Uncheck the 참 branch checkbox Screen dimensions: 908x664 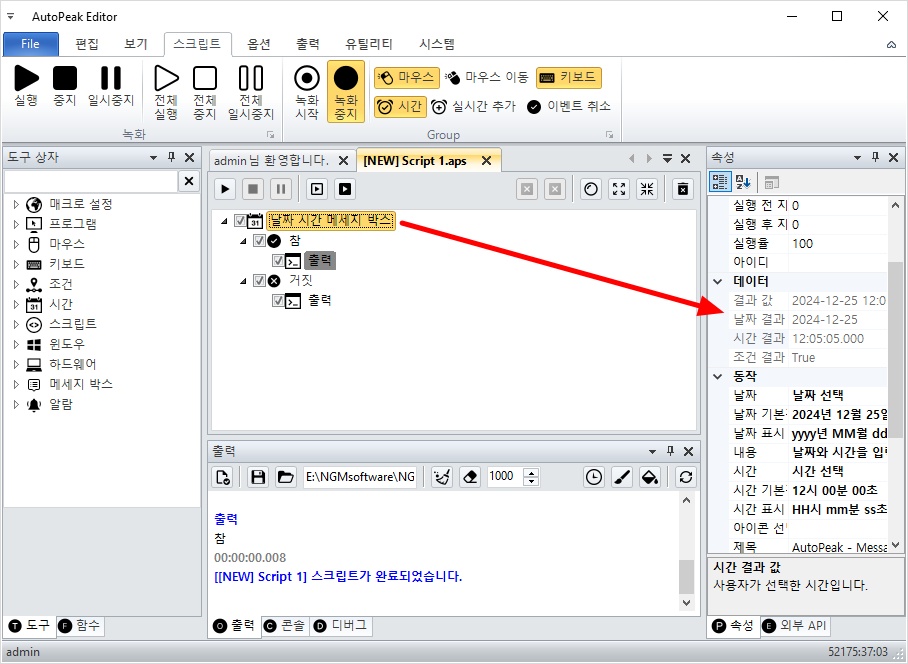click(259, 241)
